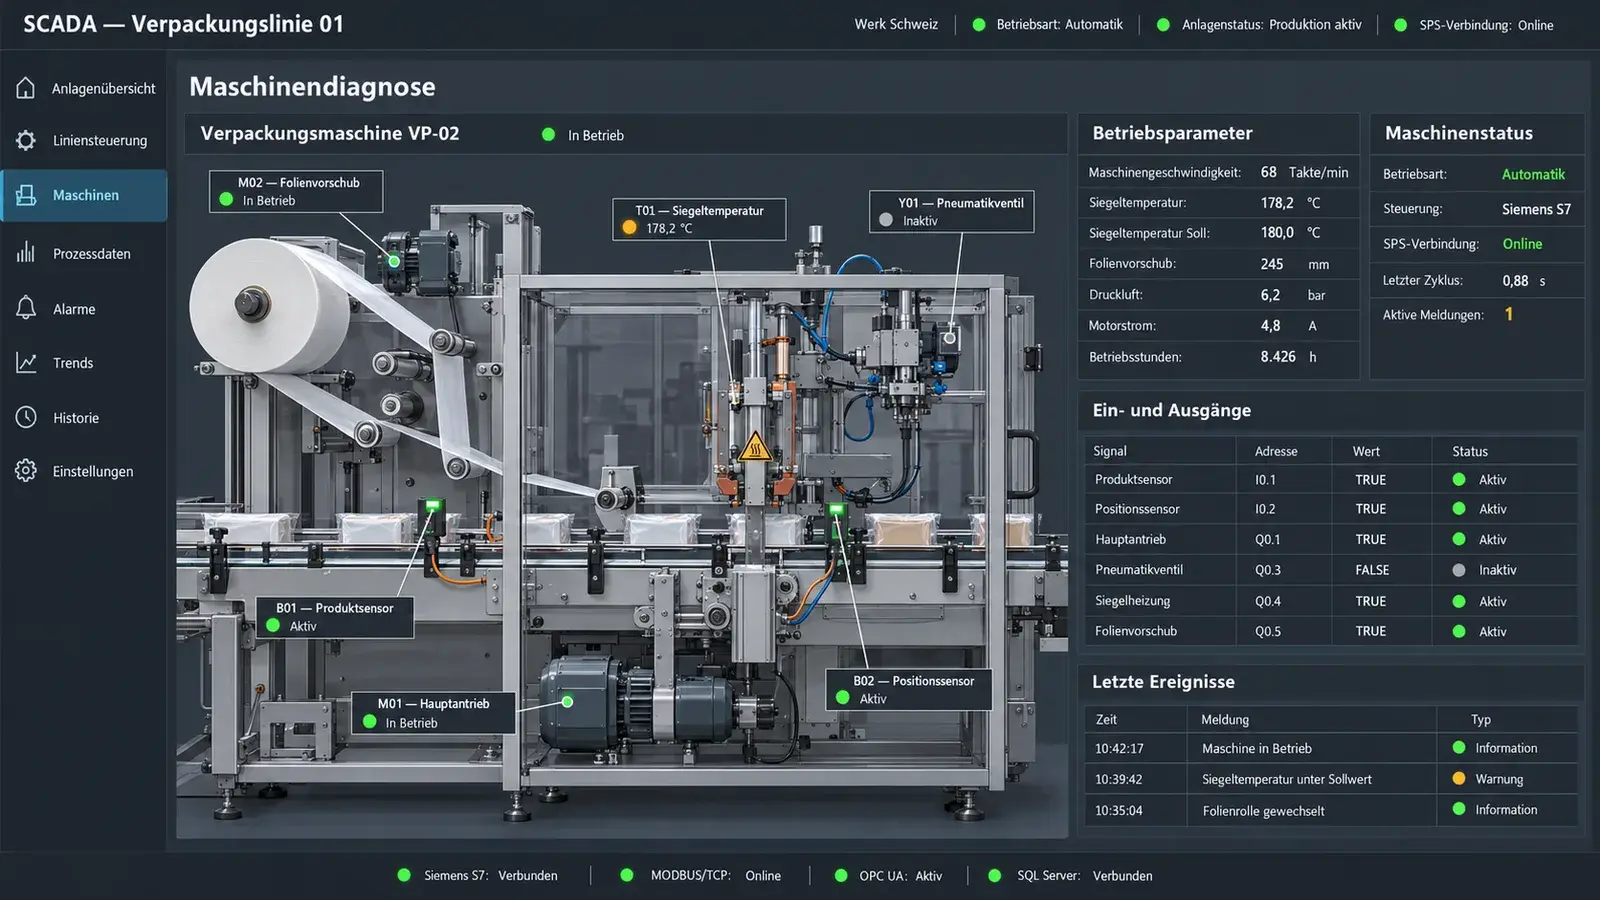1600x900 pixels.
Task: Open Anlagenübersicht home icon in sidebar
Action: pyautogui.click(x=26, y=88)
